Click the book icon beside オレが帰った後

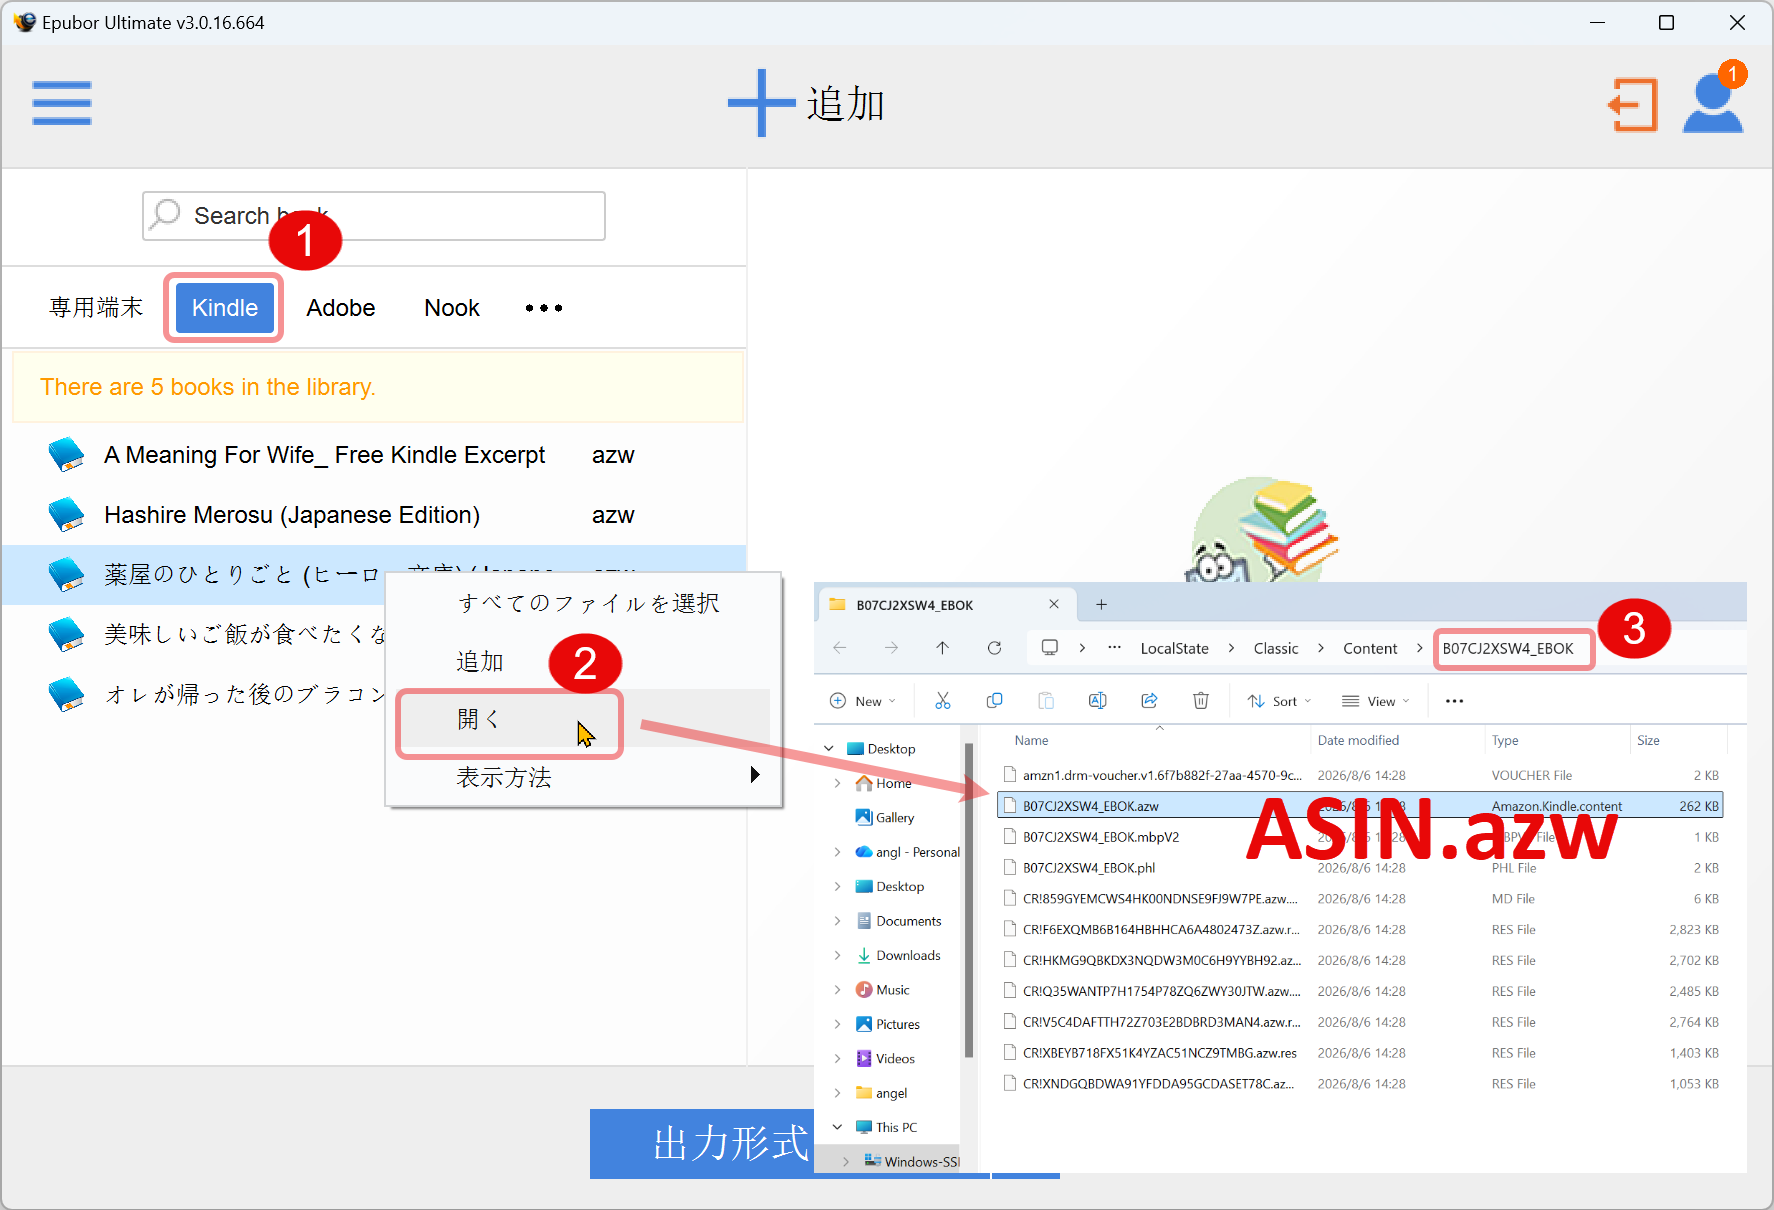(x=67, y=694)
